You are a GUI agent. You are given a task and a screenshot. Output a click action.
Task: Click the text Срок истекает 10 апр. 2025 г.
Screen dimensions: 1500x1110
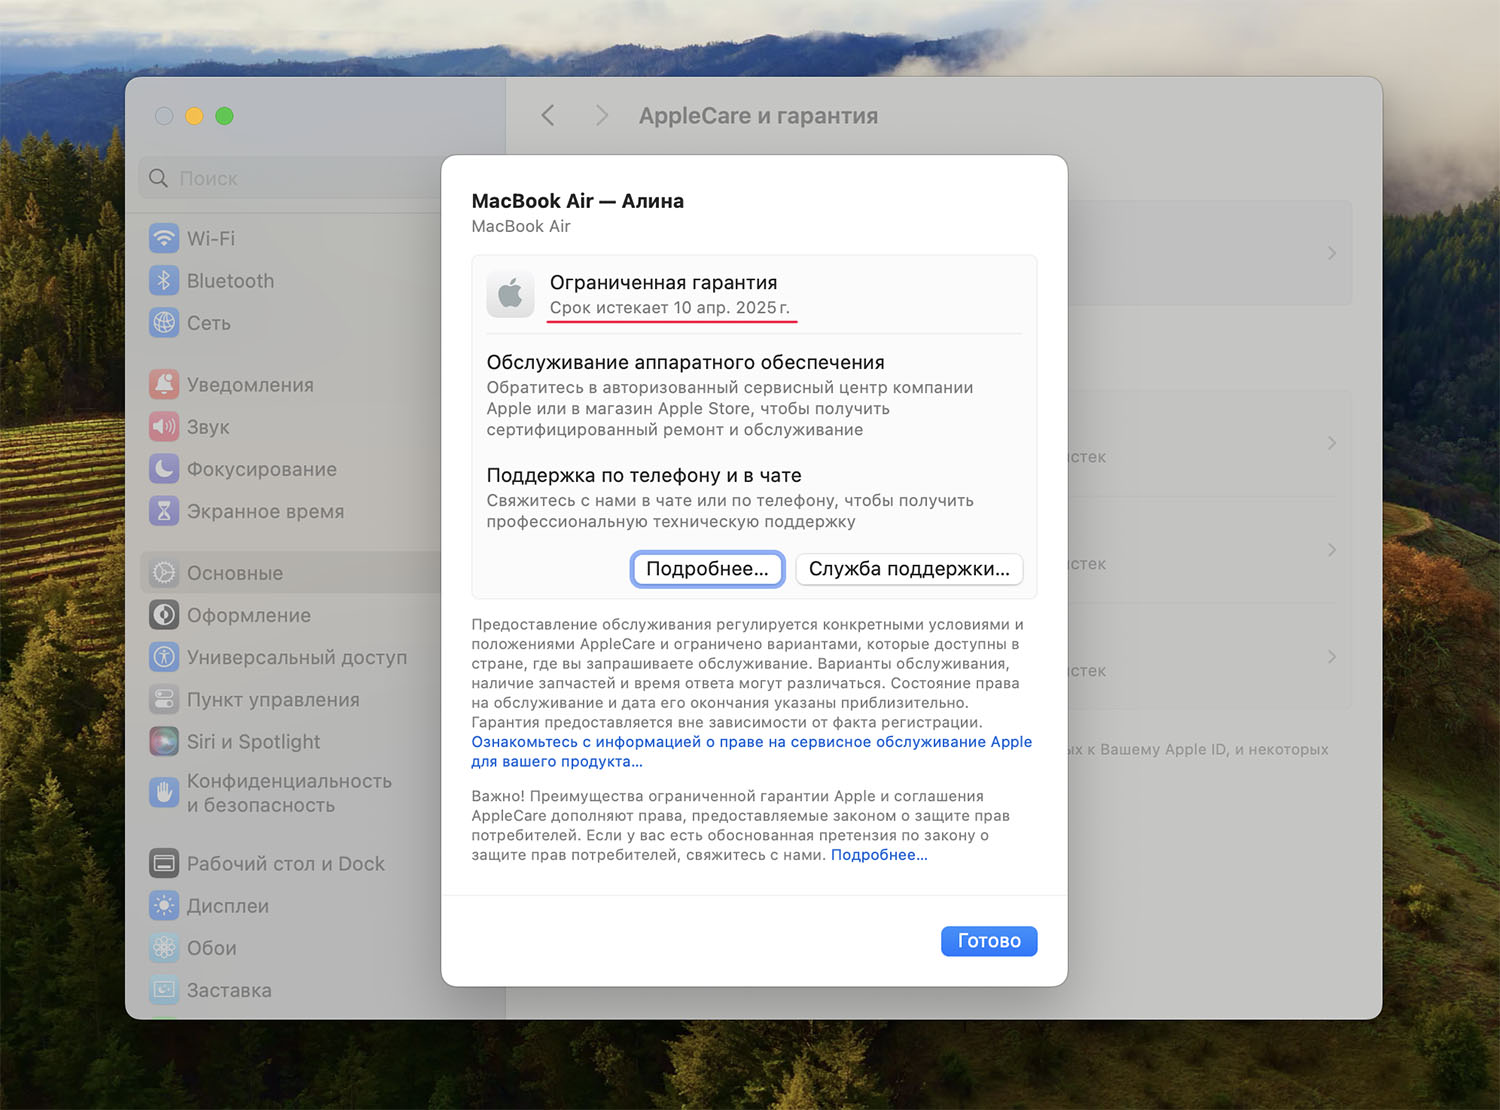[670, 308]
